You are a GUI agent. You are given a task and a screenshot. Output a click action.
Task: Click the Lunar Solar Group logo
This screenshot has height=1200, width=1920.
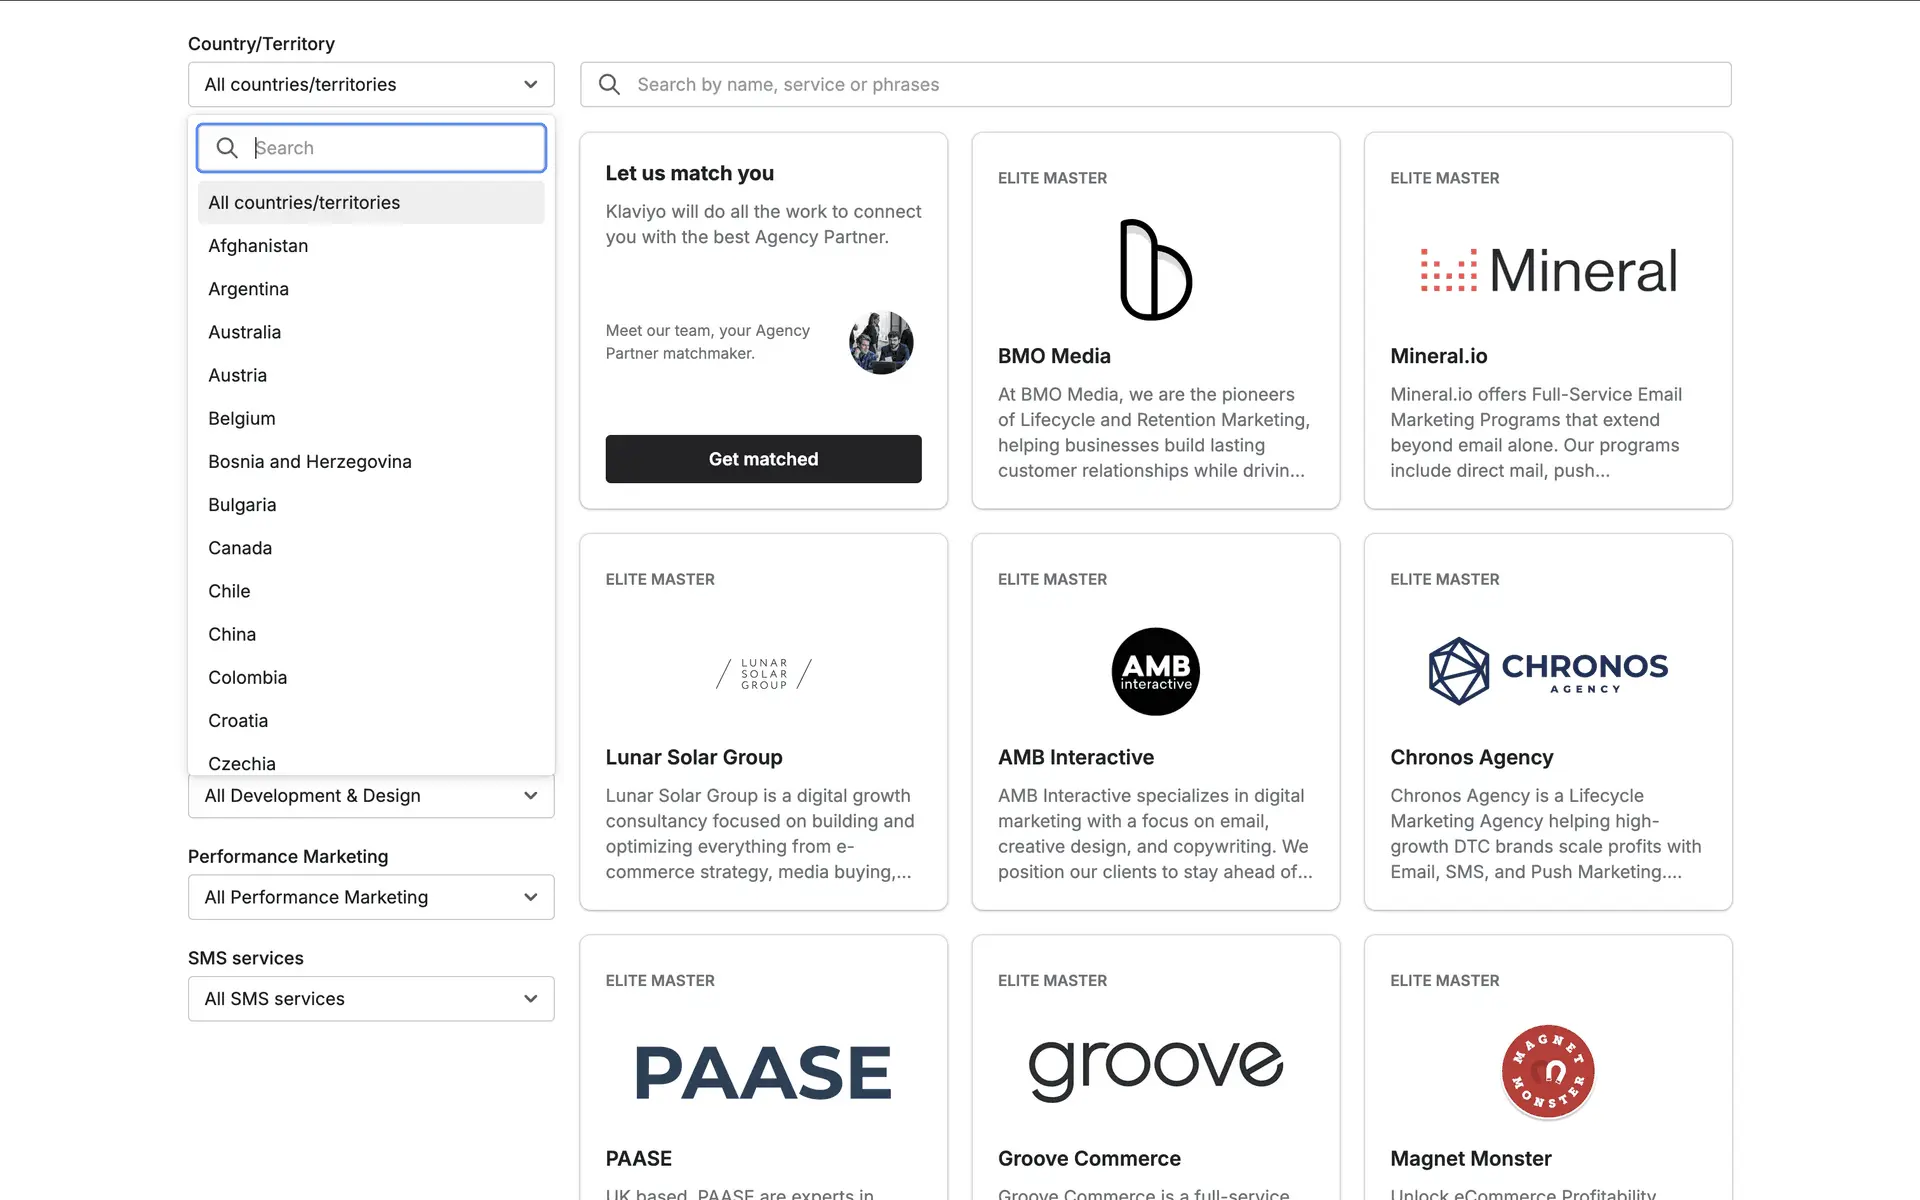[763, 673]
